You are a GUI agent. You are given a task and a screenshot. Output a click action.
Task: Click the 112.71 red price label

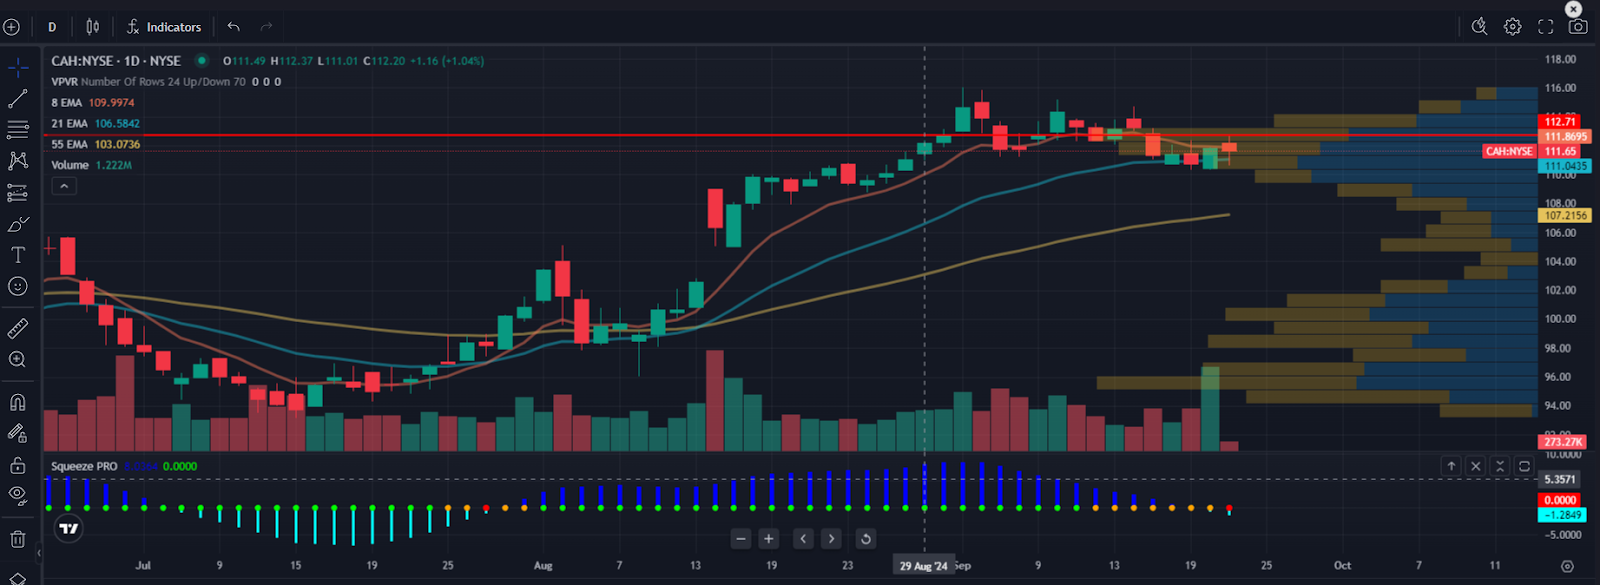pos(1560,122)
